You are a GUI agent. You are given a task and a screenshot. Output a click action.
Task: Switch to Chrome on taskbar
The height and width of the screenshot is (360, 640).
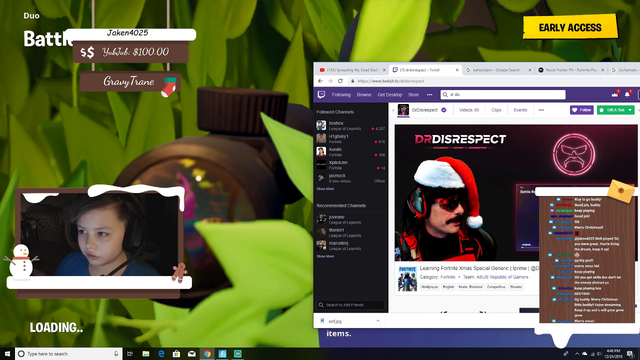coord(207,353)
